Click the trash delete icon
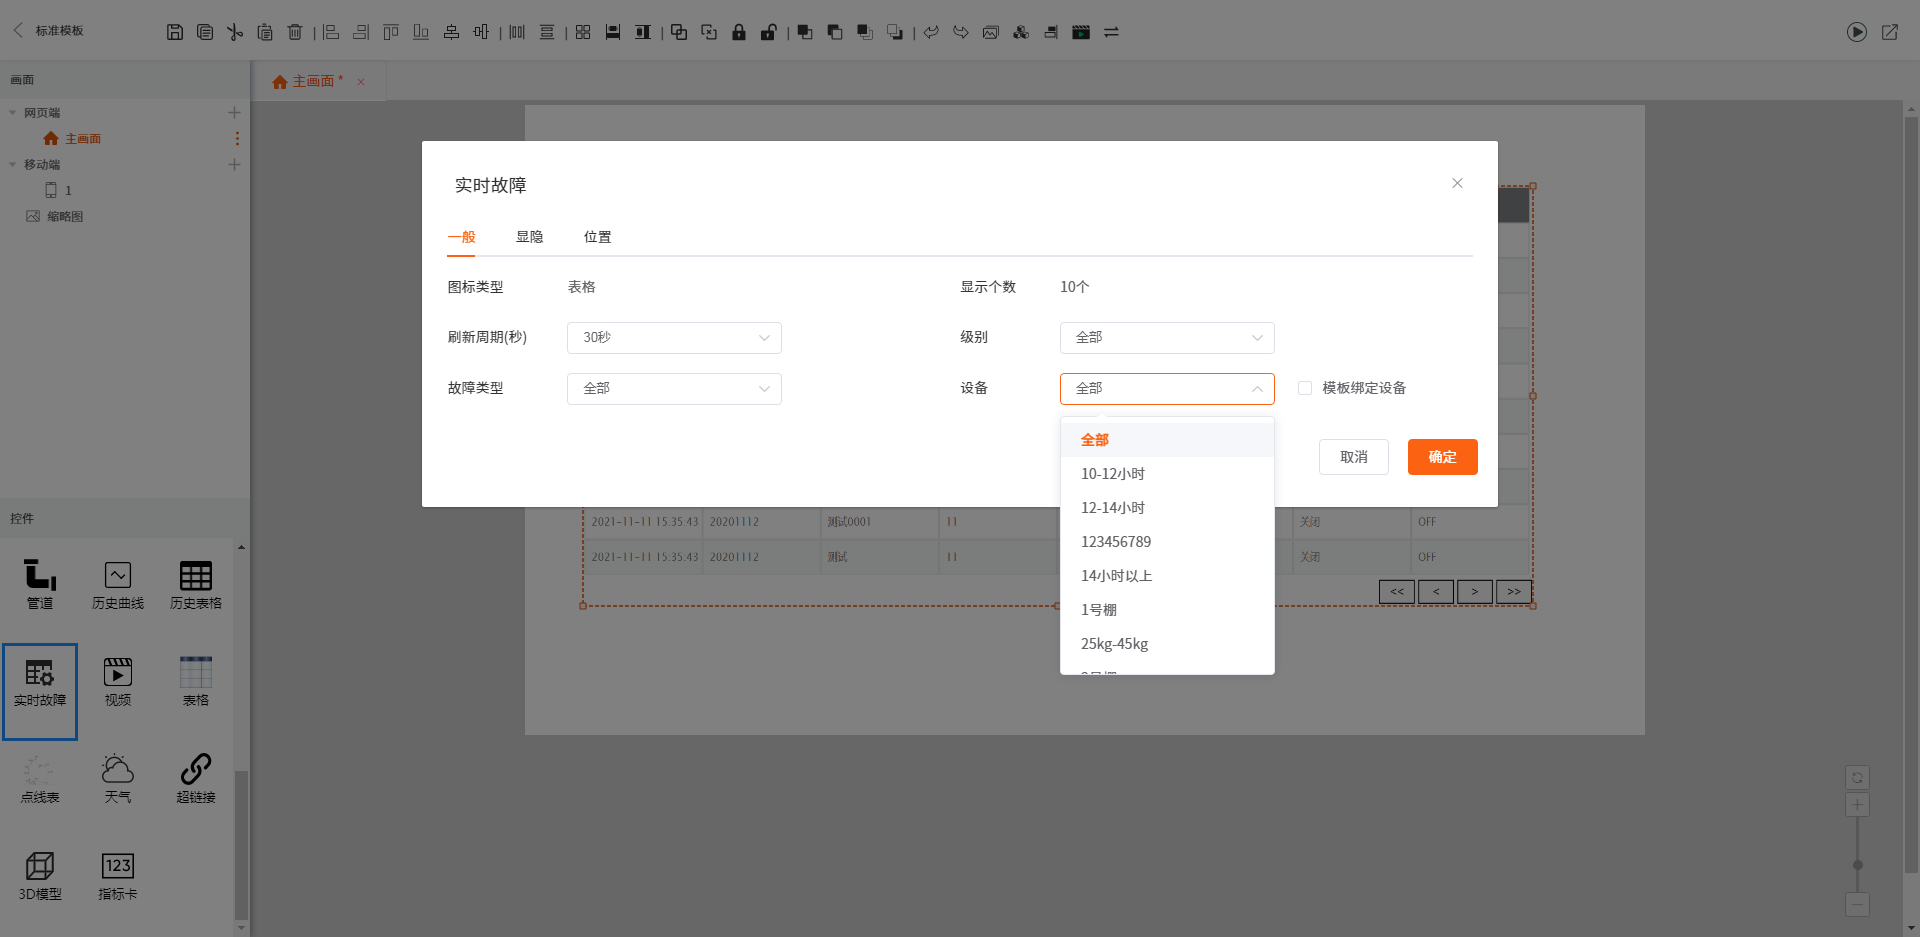The width and height of the screenshot is (1920, 937). 295,32
